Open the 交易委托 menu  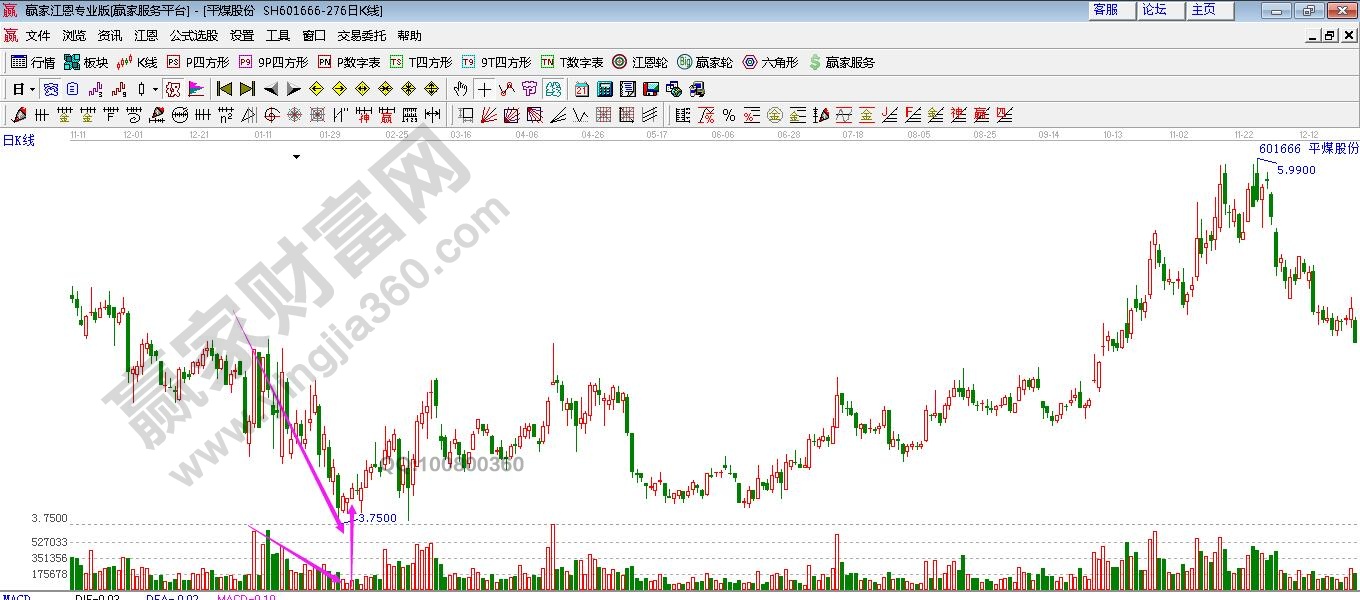tap(361, 35)
